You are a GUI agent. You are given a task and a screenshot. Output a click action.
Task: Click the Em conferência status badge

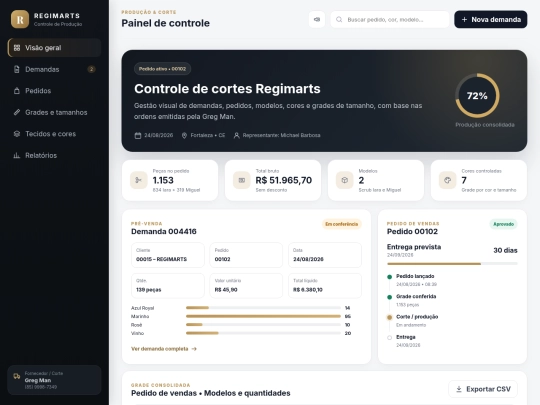tap(342, 224)
